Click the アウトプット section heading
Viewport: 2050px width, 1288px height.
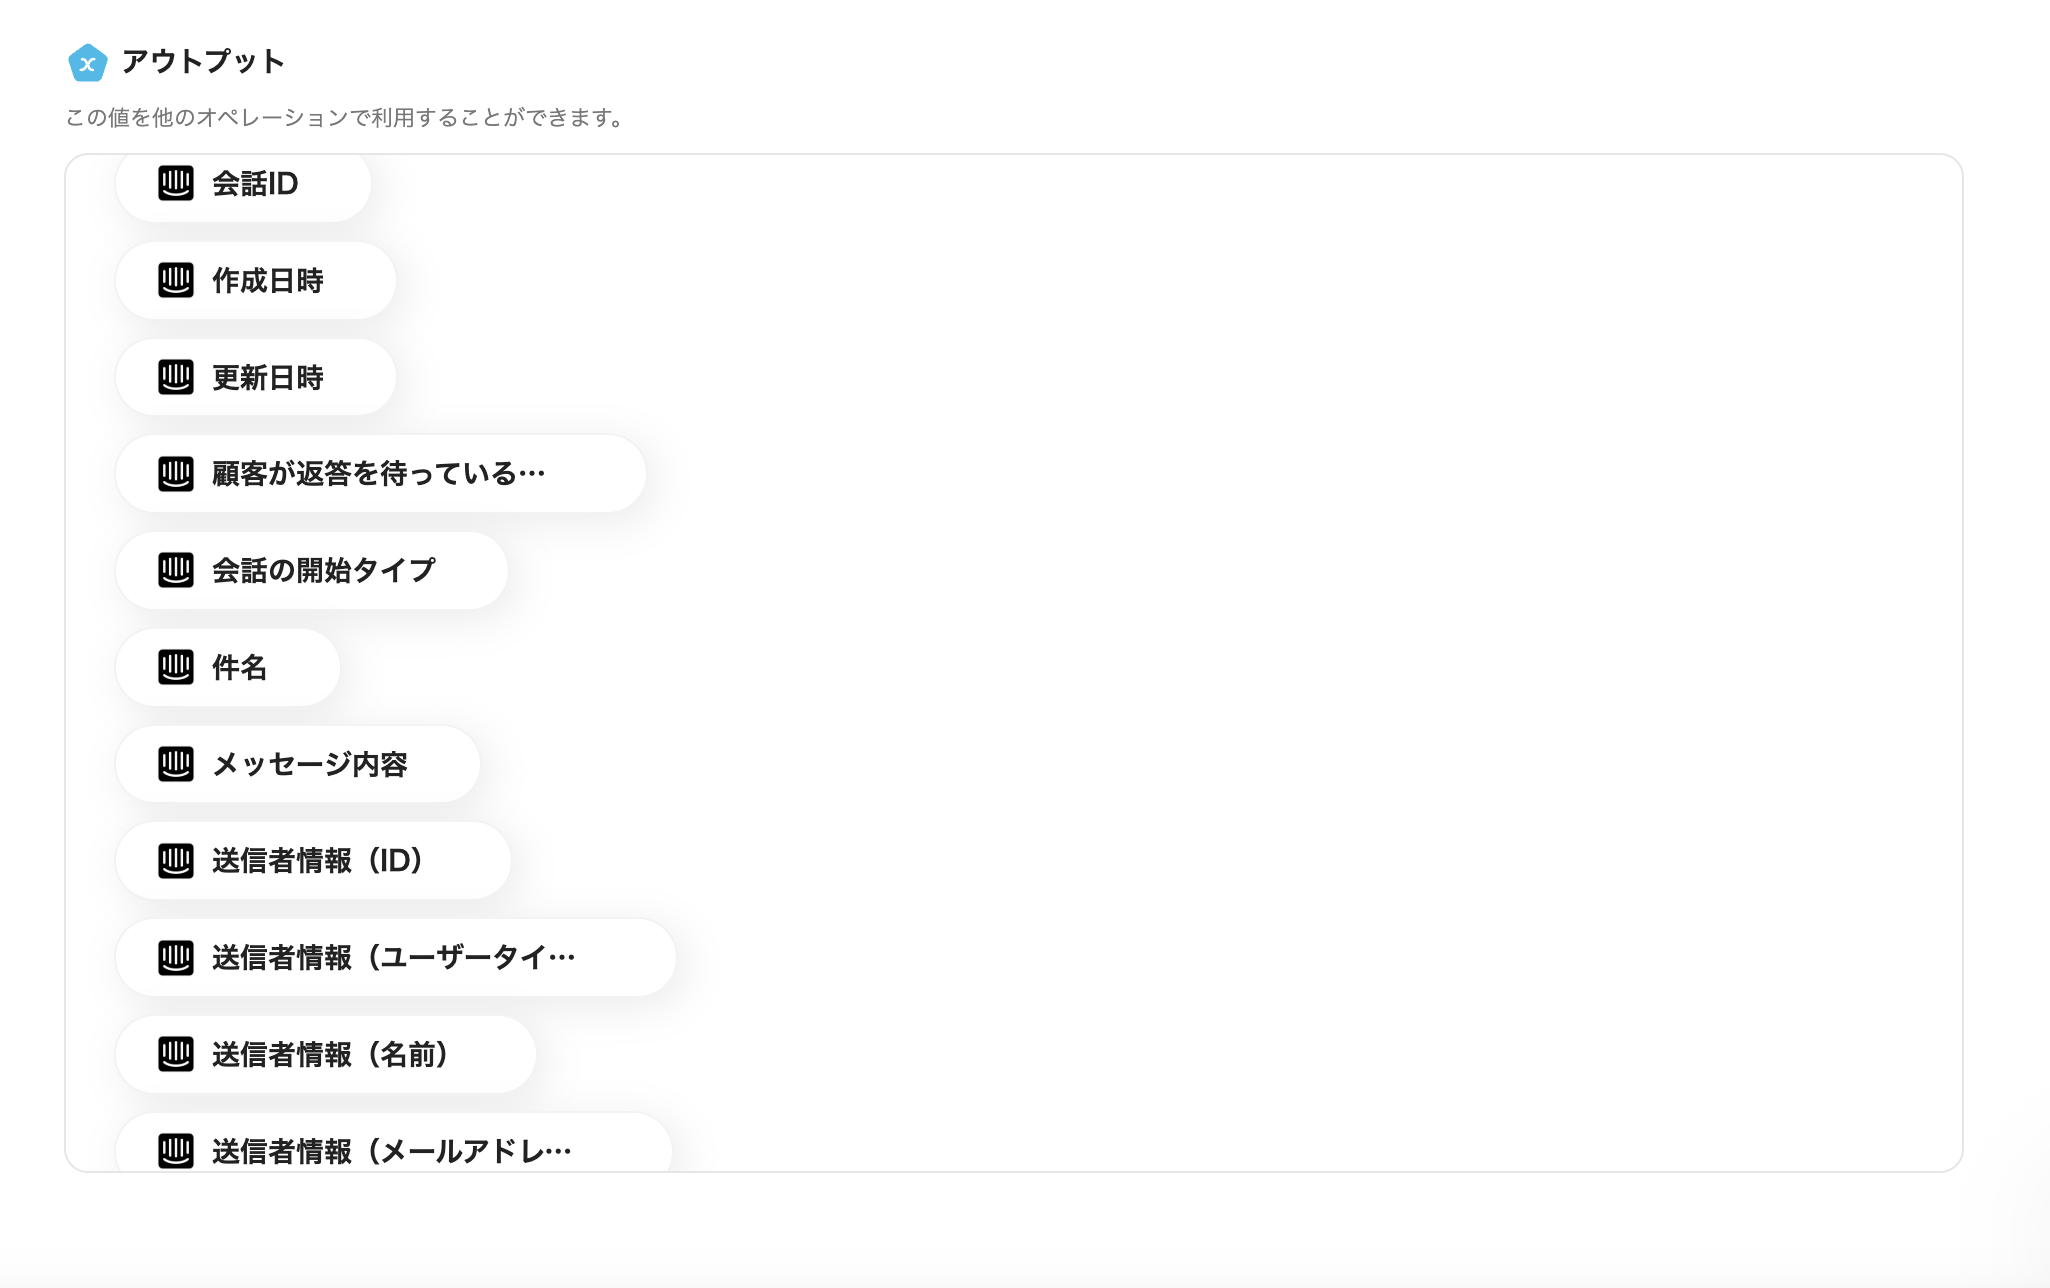[x=200, y=62]
